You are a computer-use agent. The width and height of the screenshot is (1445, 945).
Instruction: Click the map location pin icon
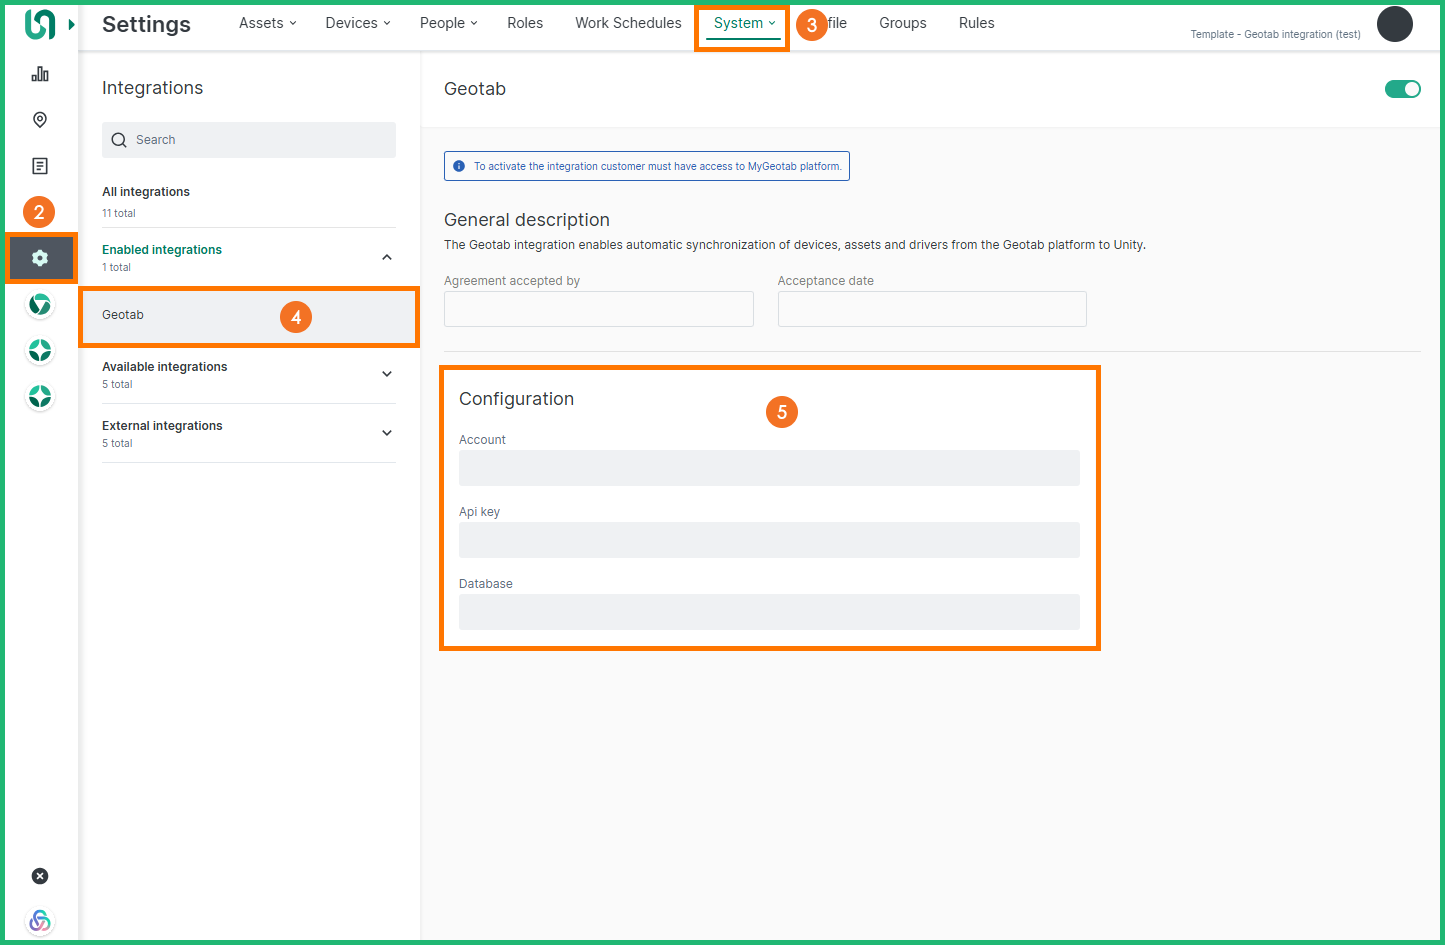tap(40, 120)
